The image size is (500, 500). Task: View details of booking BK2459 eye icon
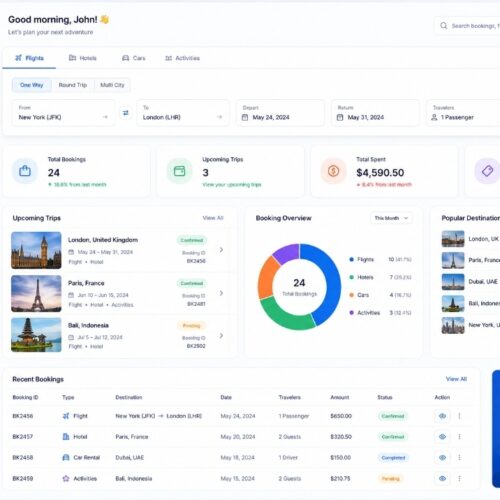tap(442, 478)
